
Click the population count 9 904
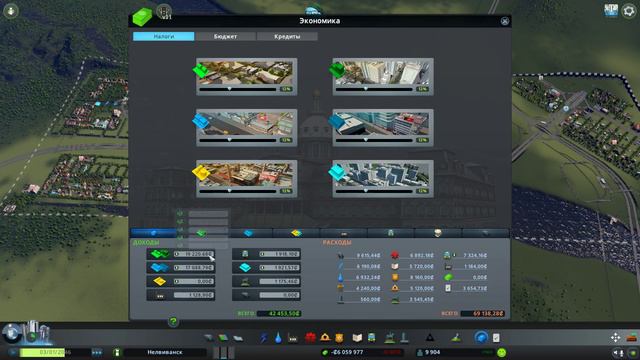pos(432,352)
